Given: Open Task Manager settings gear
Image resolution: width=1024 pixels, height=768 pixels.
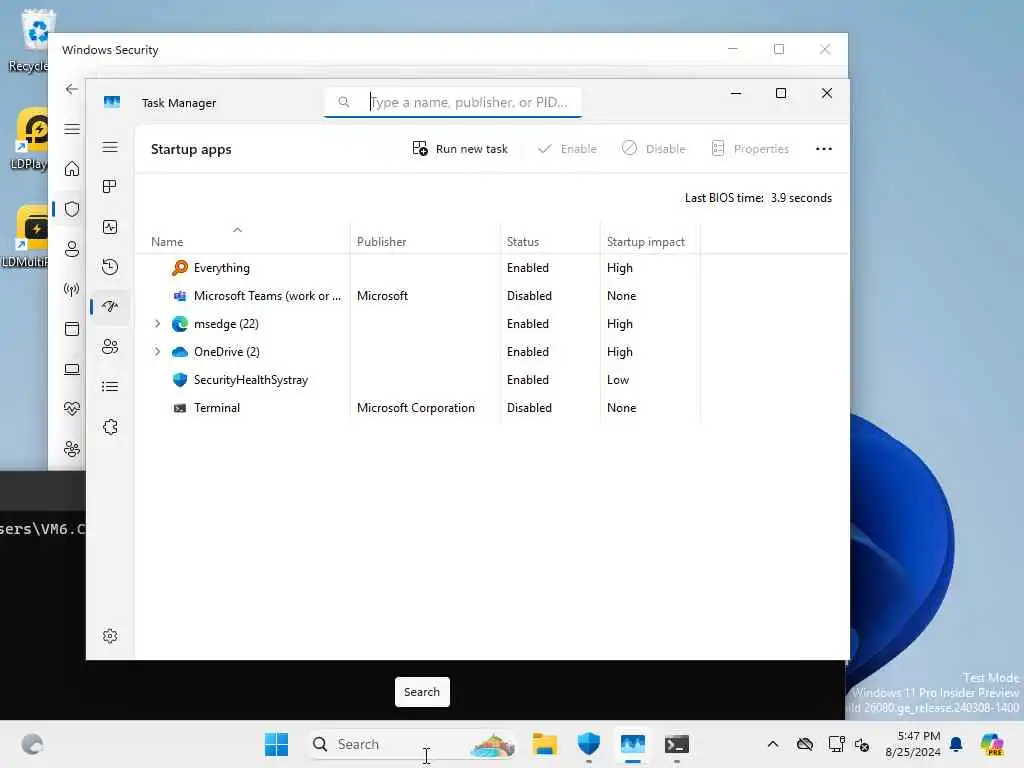Looking at the screenshot, I should pos(110,636).
